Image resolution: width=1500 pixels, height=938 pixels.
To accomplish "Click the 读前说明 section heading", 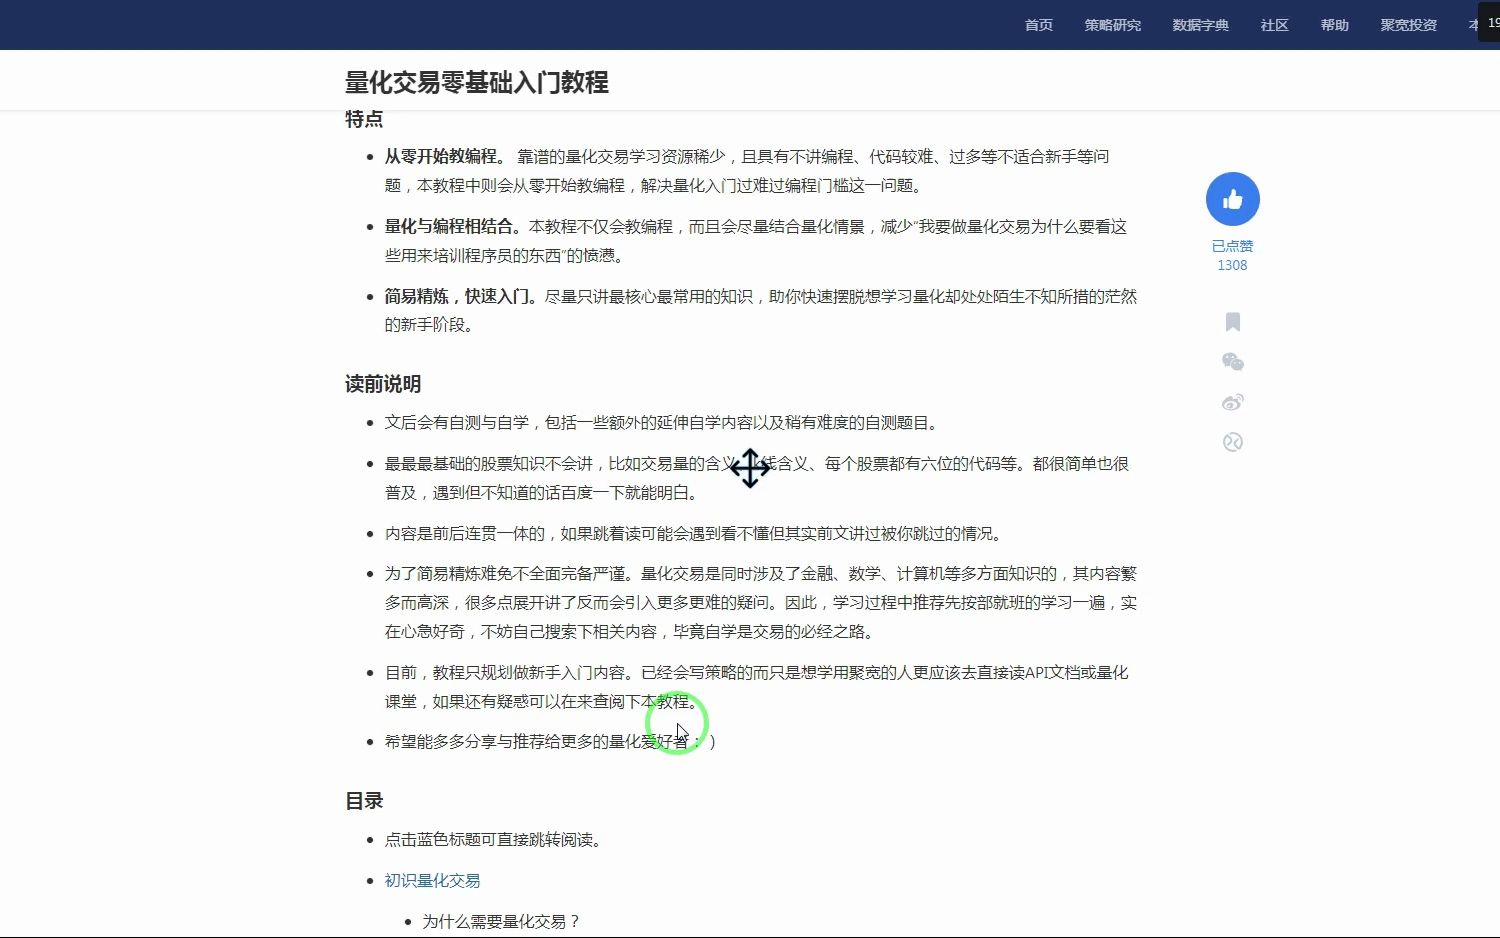I will [x=383, y=384].
